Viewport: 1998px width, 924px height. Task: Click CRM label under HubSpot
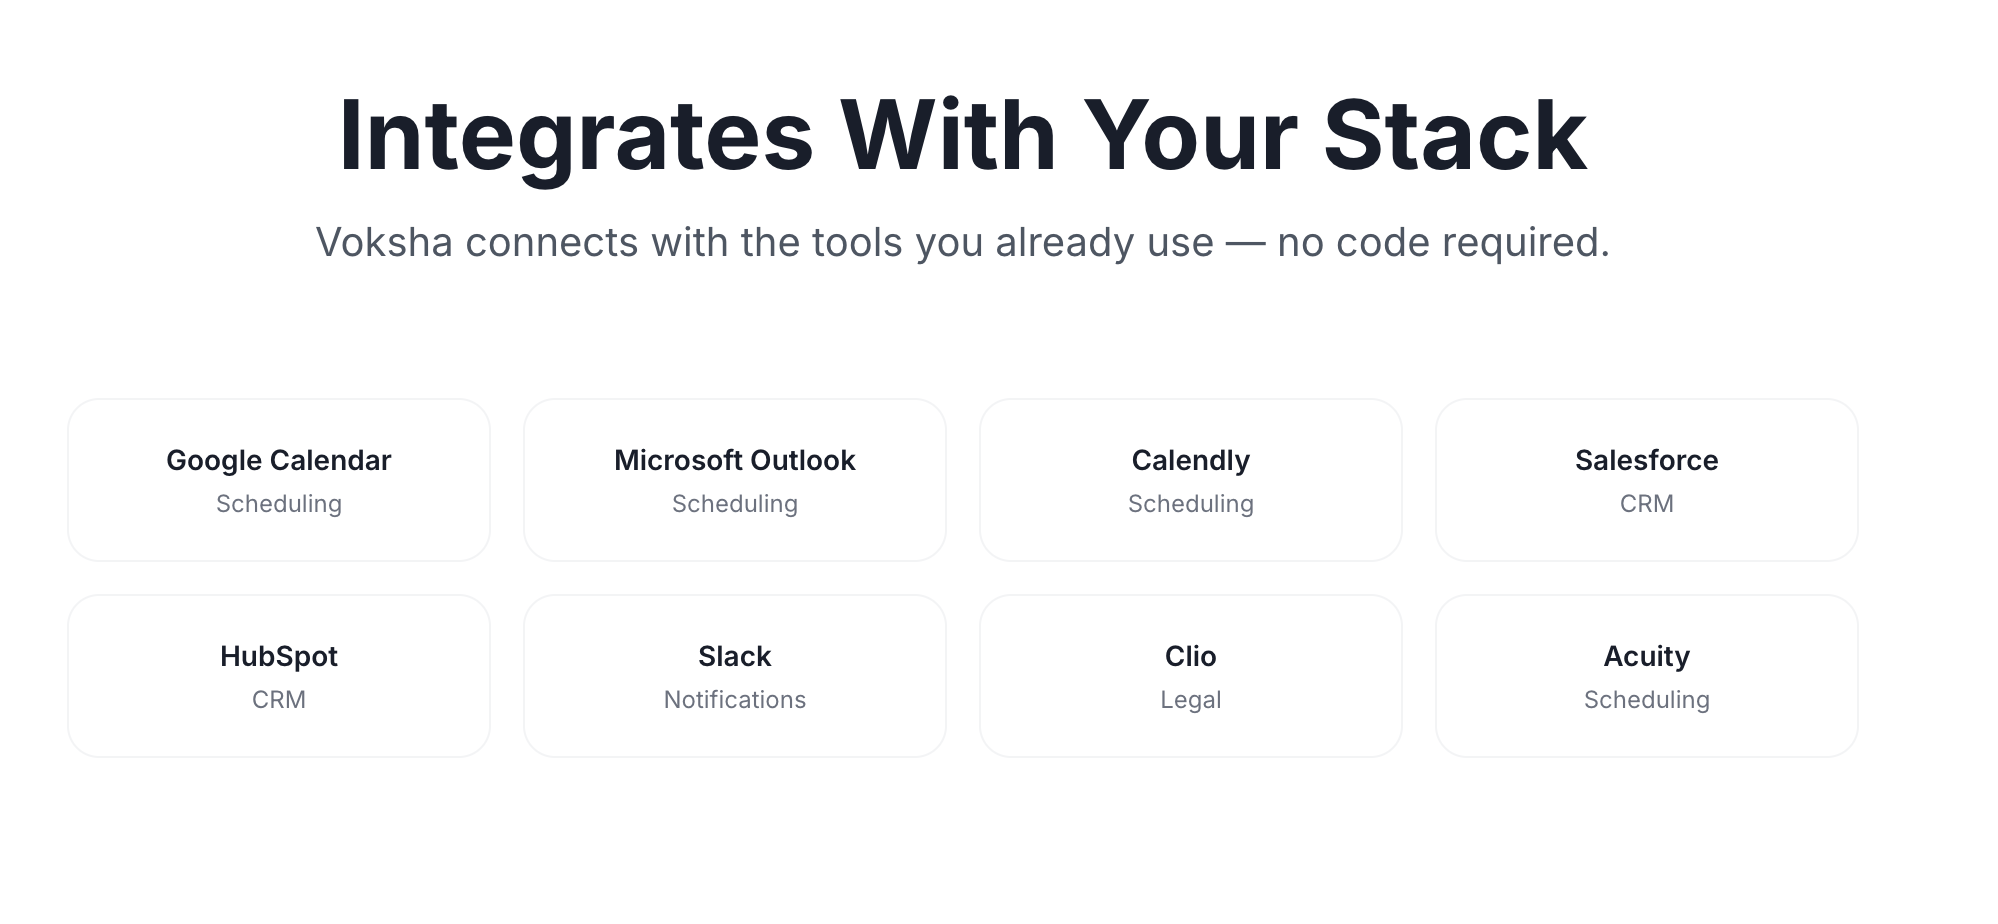click(x=279, y=700)
